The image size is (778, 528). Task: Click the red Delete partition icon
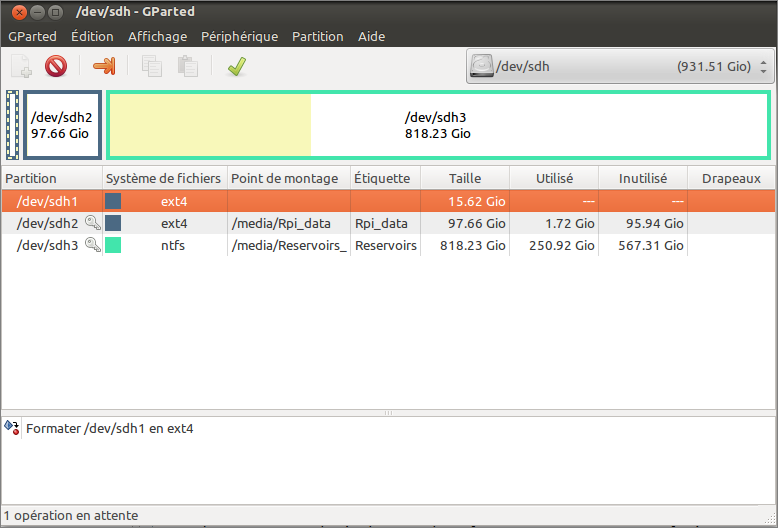pyautogui.click(x=56, y=67)
